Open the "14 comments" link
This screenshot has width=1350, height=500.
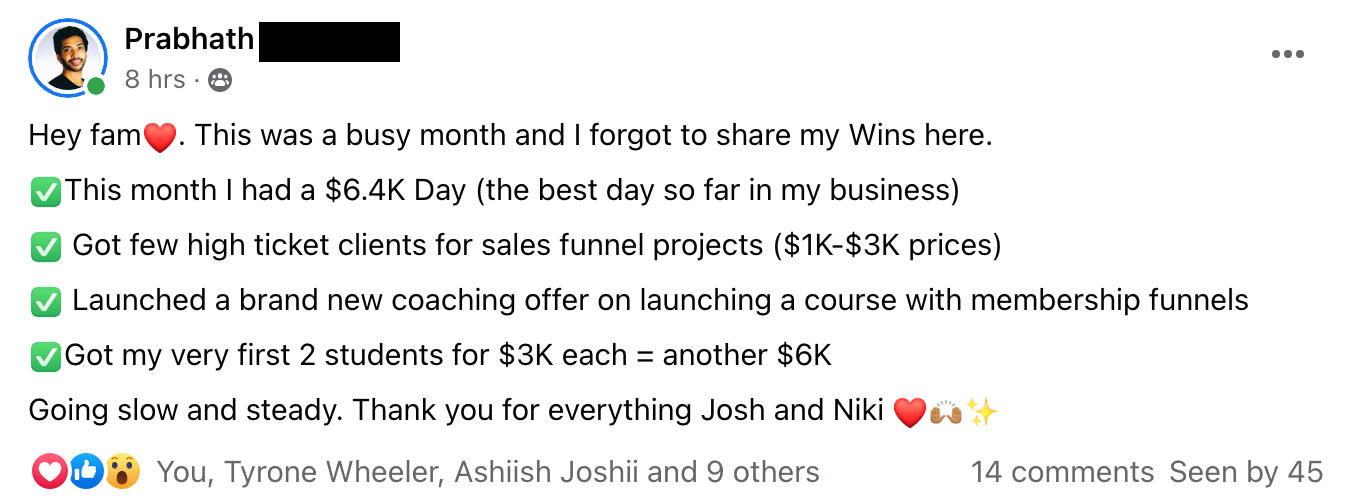[x=1062, y=472]
